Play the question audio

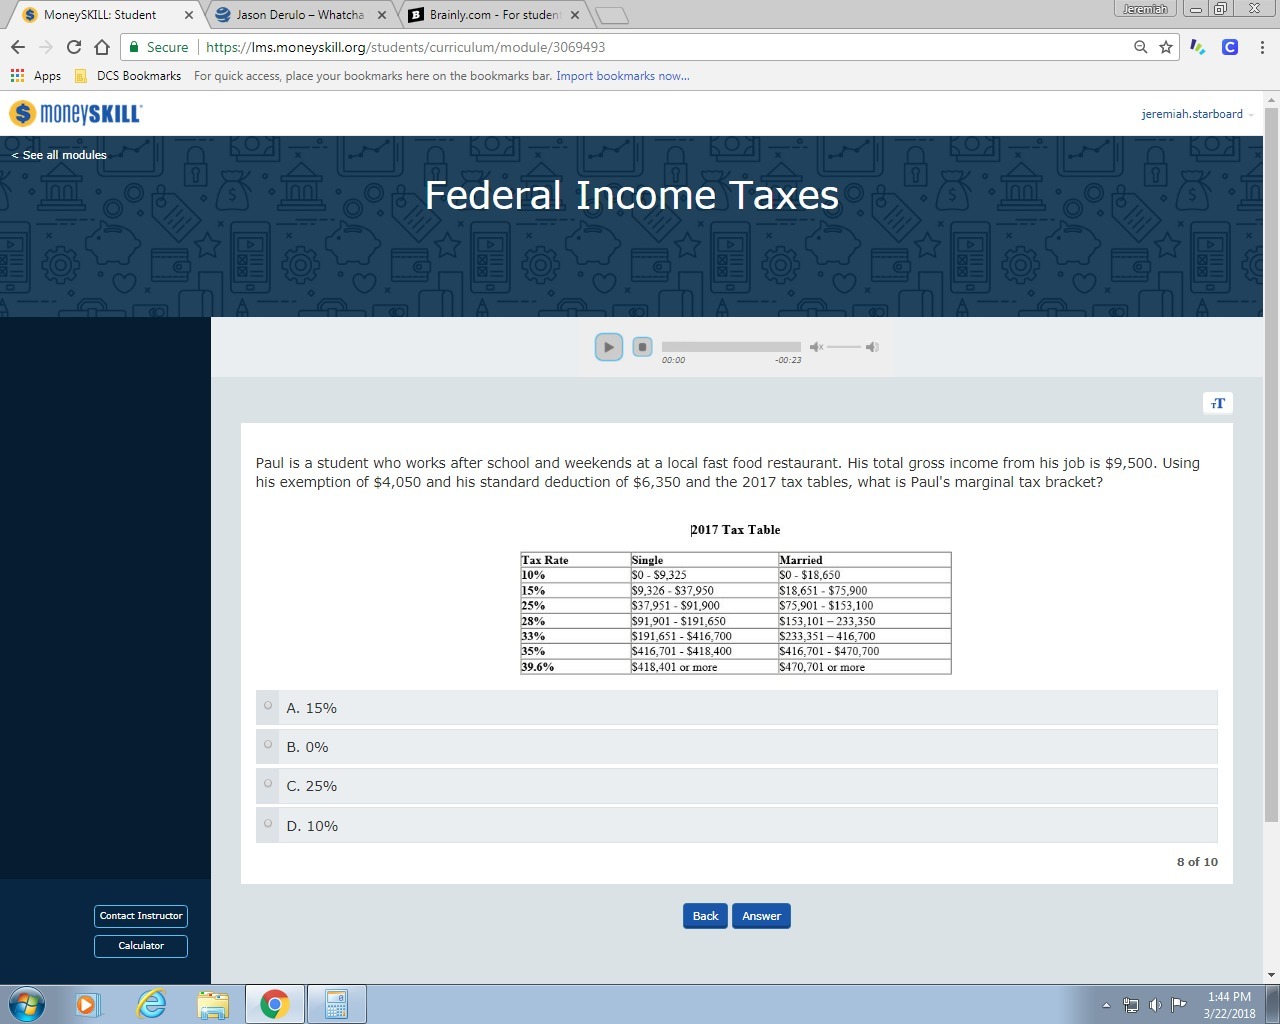click(608, 347)
